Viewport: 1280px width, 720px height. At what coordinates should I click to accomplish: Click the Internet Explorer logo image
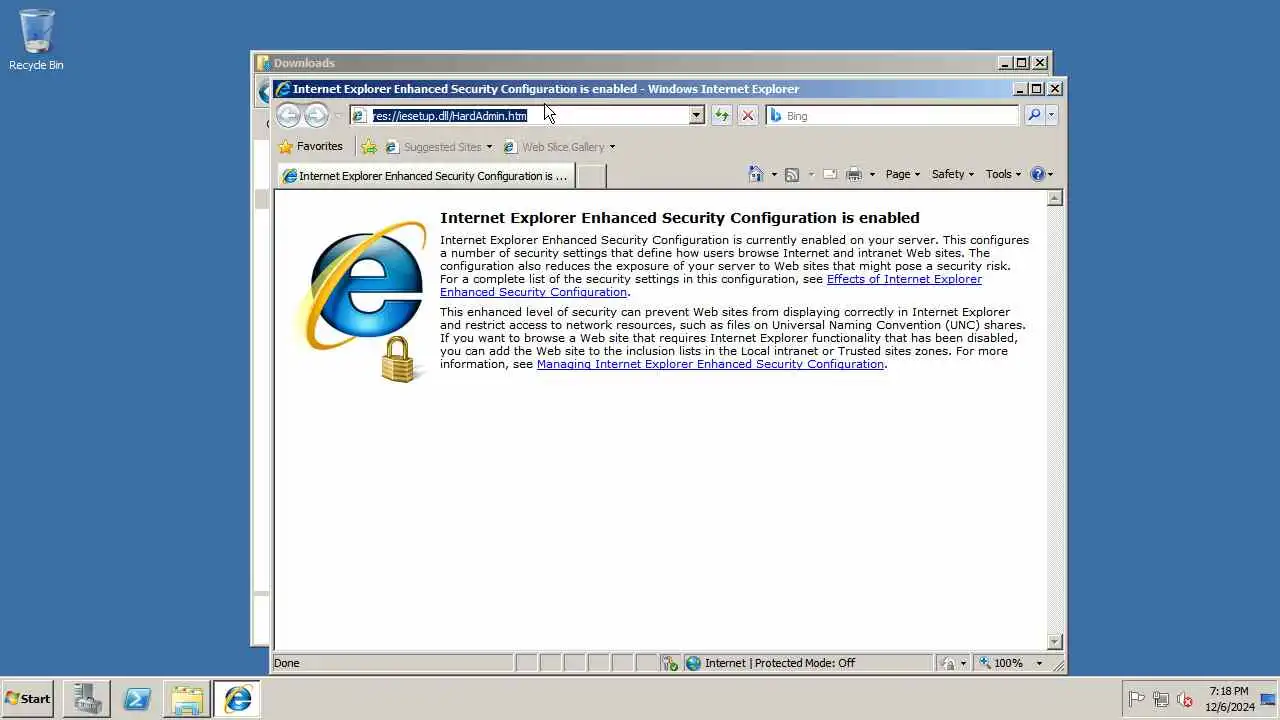362,300
